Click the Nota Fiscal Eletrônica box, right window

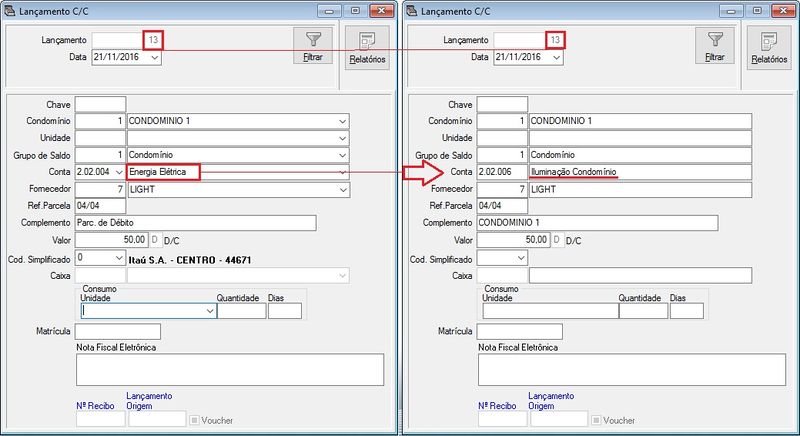tap(631, 370)
